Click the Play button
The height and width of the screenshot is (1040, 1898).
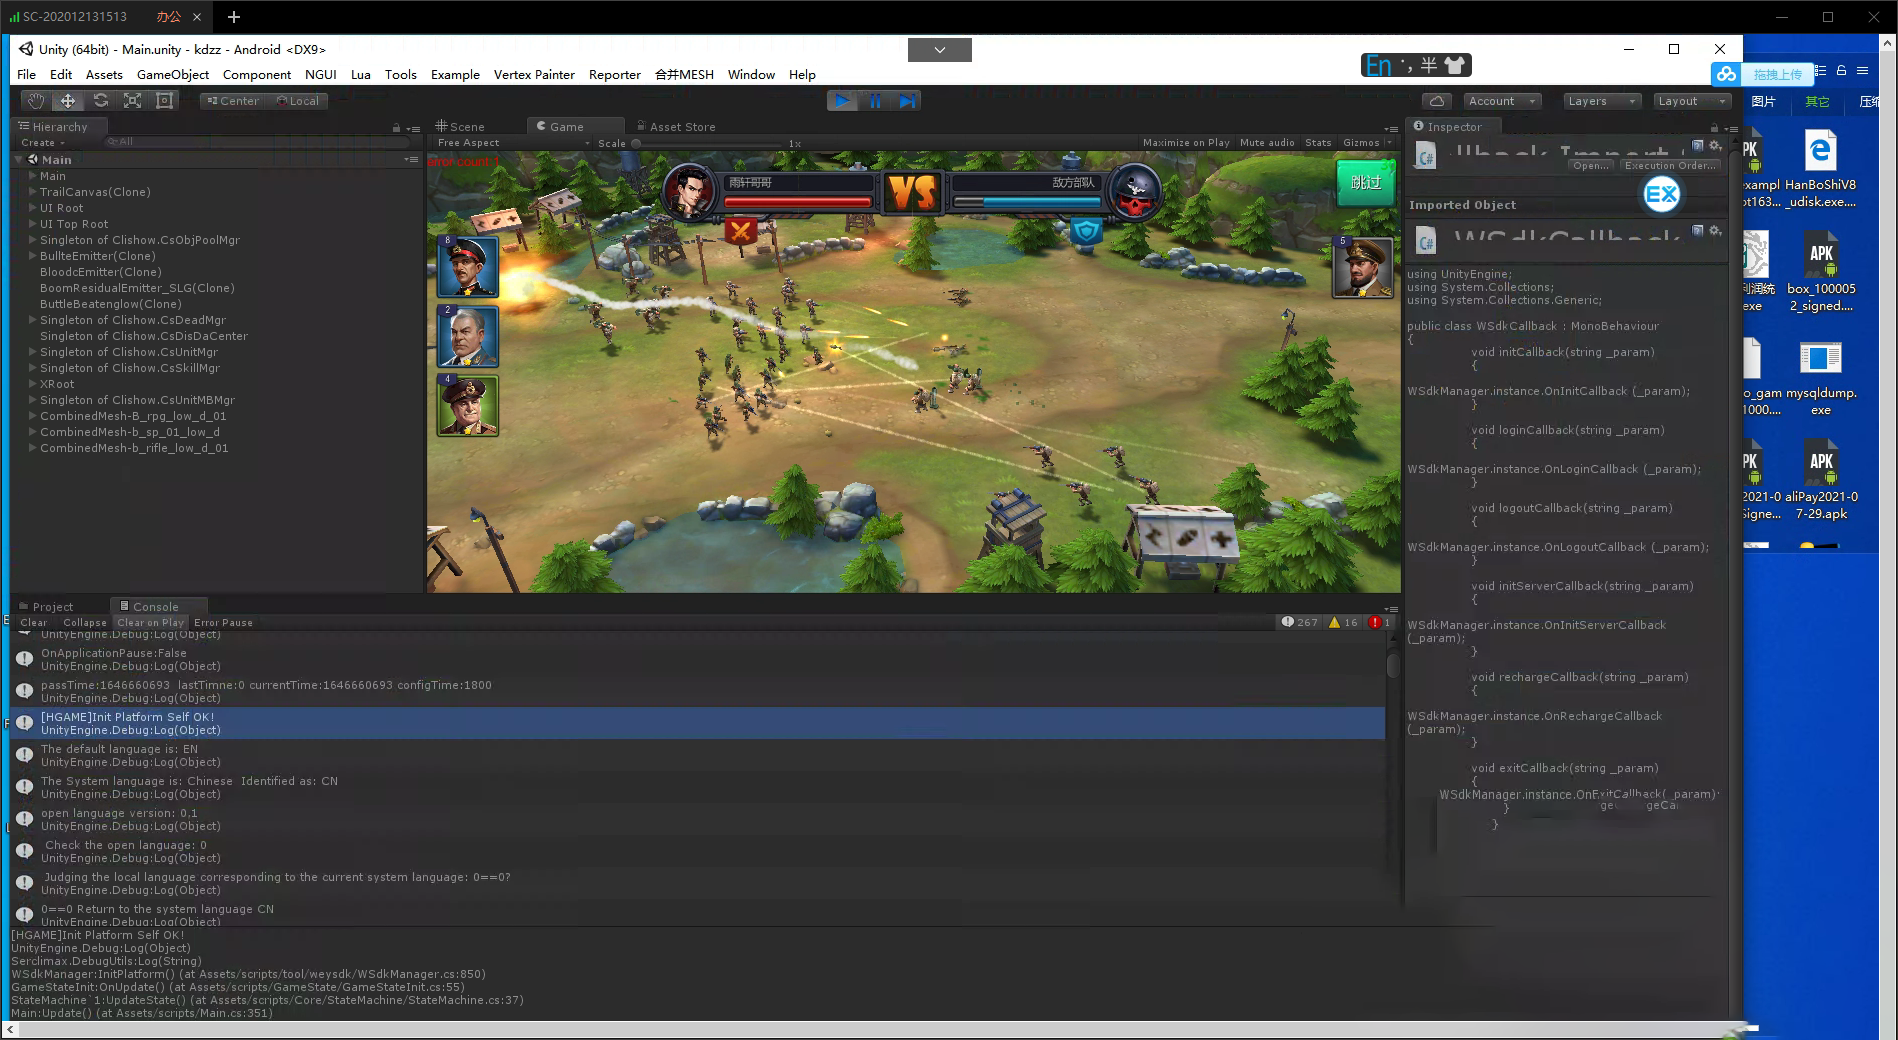[x=842, y=101]
